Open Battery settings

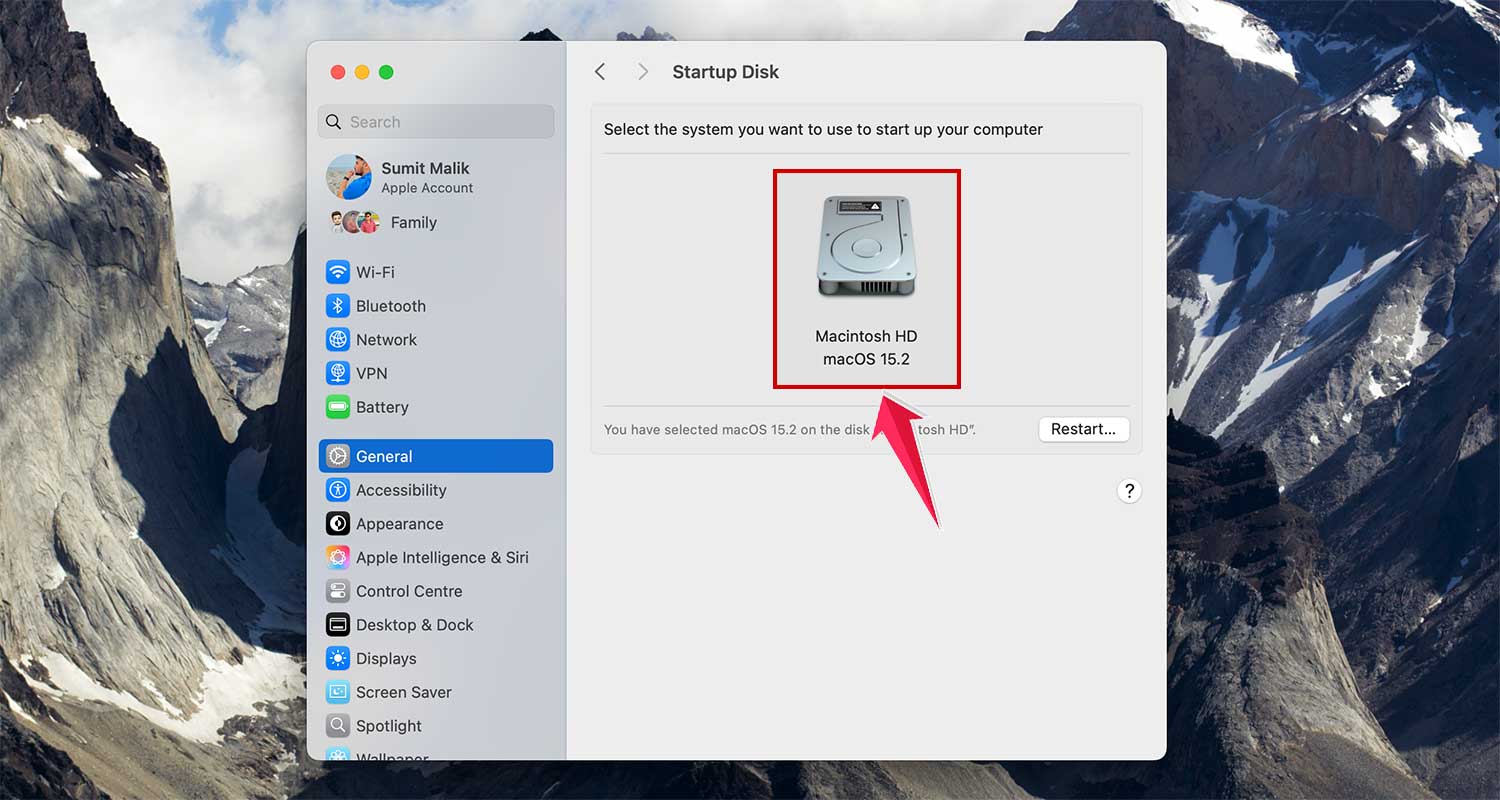pyautogui.click(x=382, y=407)
